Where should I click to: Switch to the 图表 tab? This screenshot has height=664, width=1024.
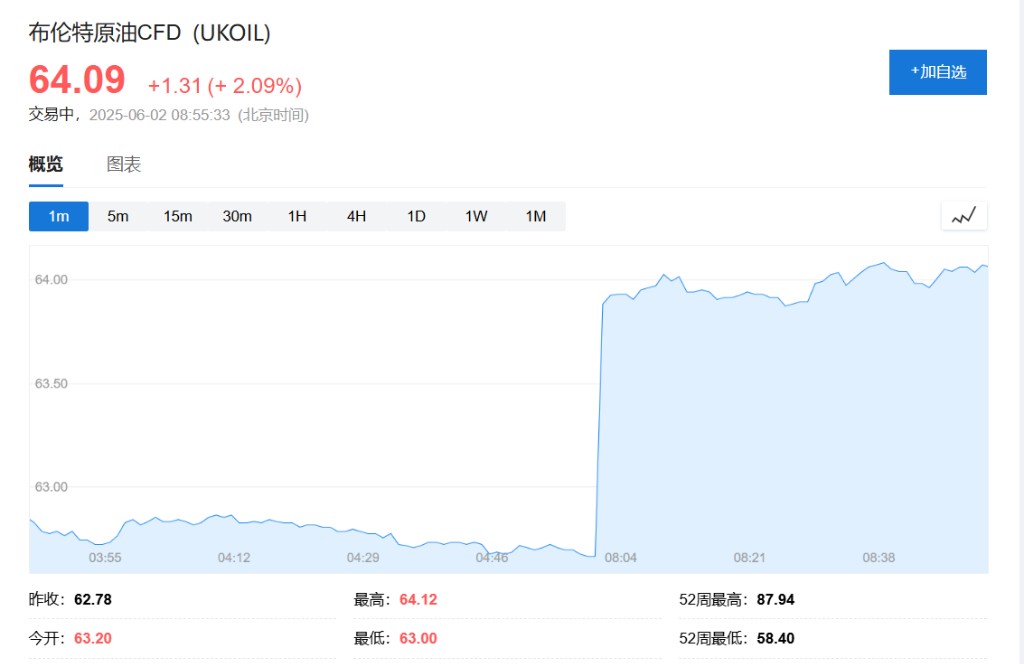[123, 164]
